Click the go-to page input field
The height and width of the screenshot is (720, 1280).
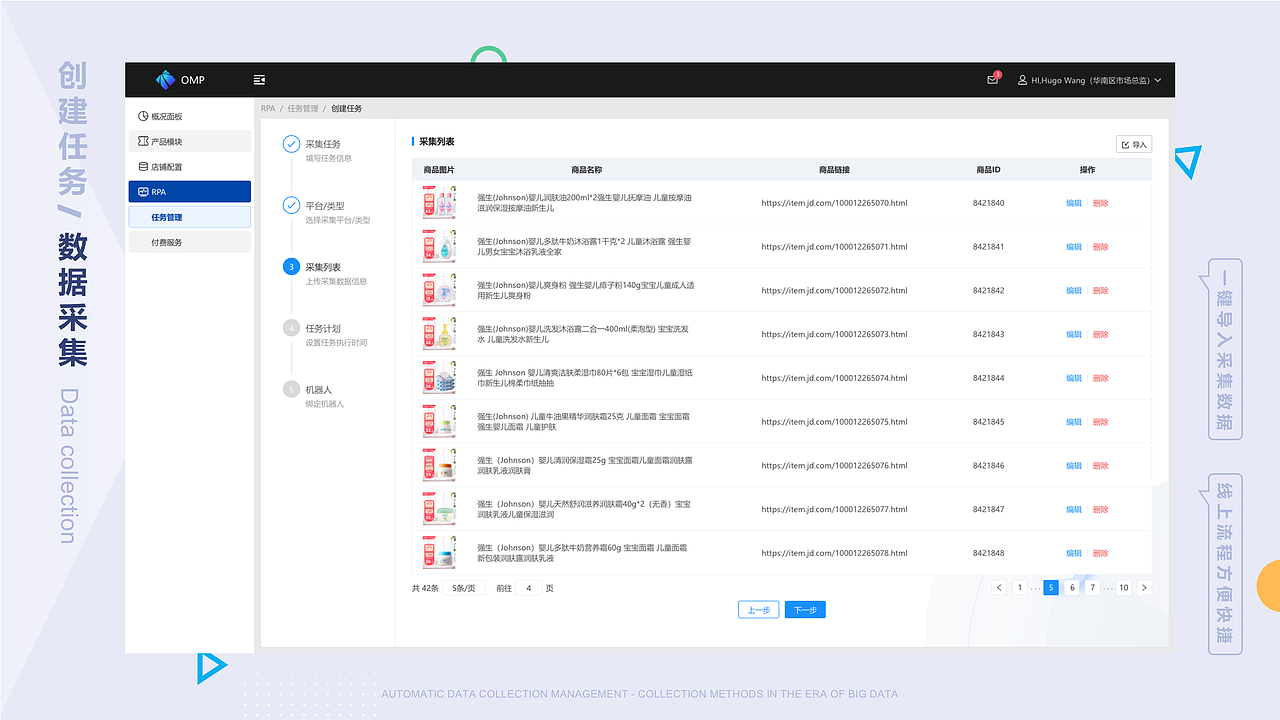coord(528,588)
